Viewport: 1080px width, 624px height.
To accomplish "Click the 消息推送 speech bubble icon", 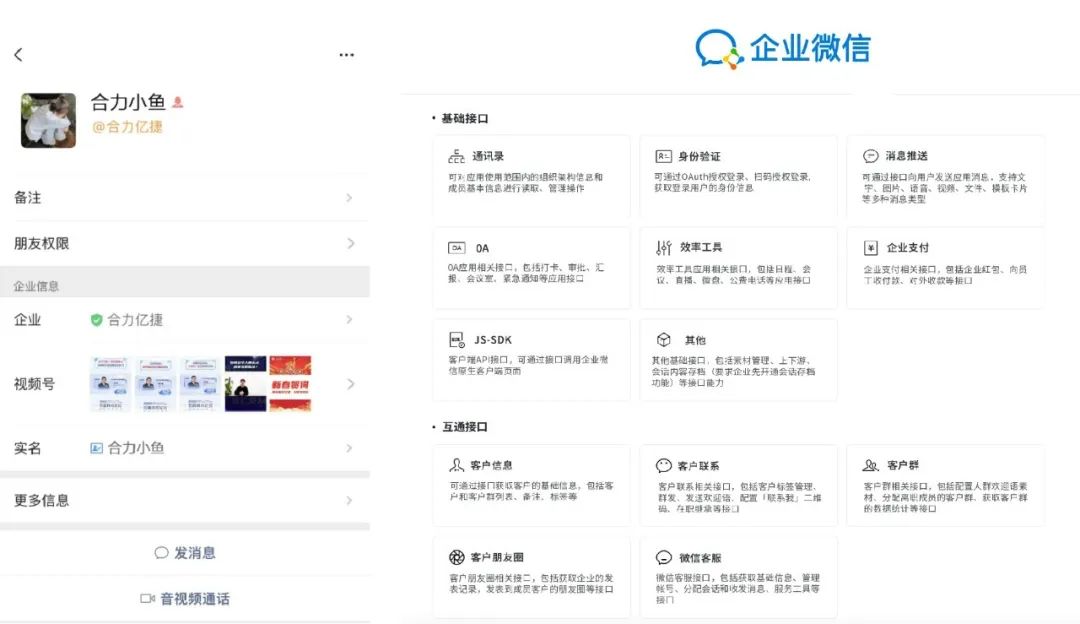I will (871, 156).
